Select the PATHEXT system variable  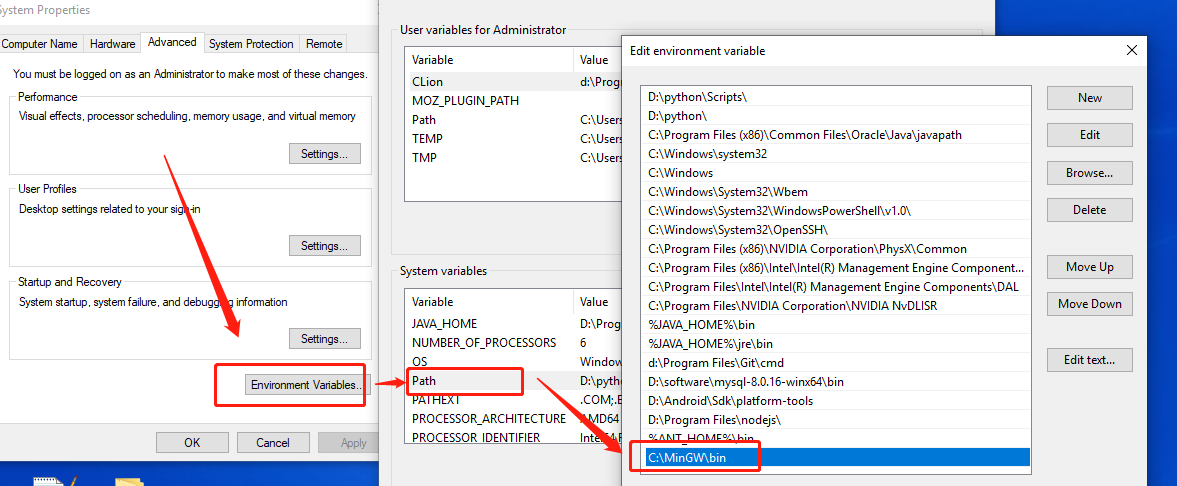click(513, 400)
